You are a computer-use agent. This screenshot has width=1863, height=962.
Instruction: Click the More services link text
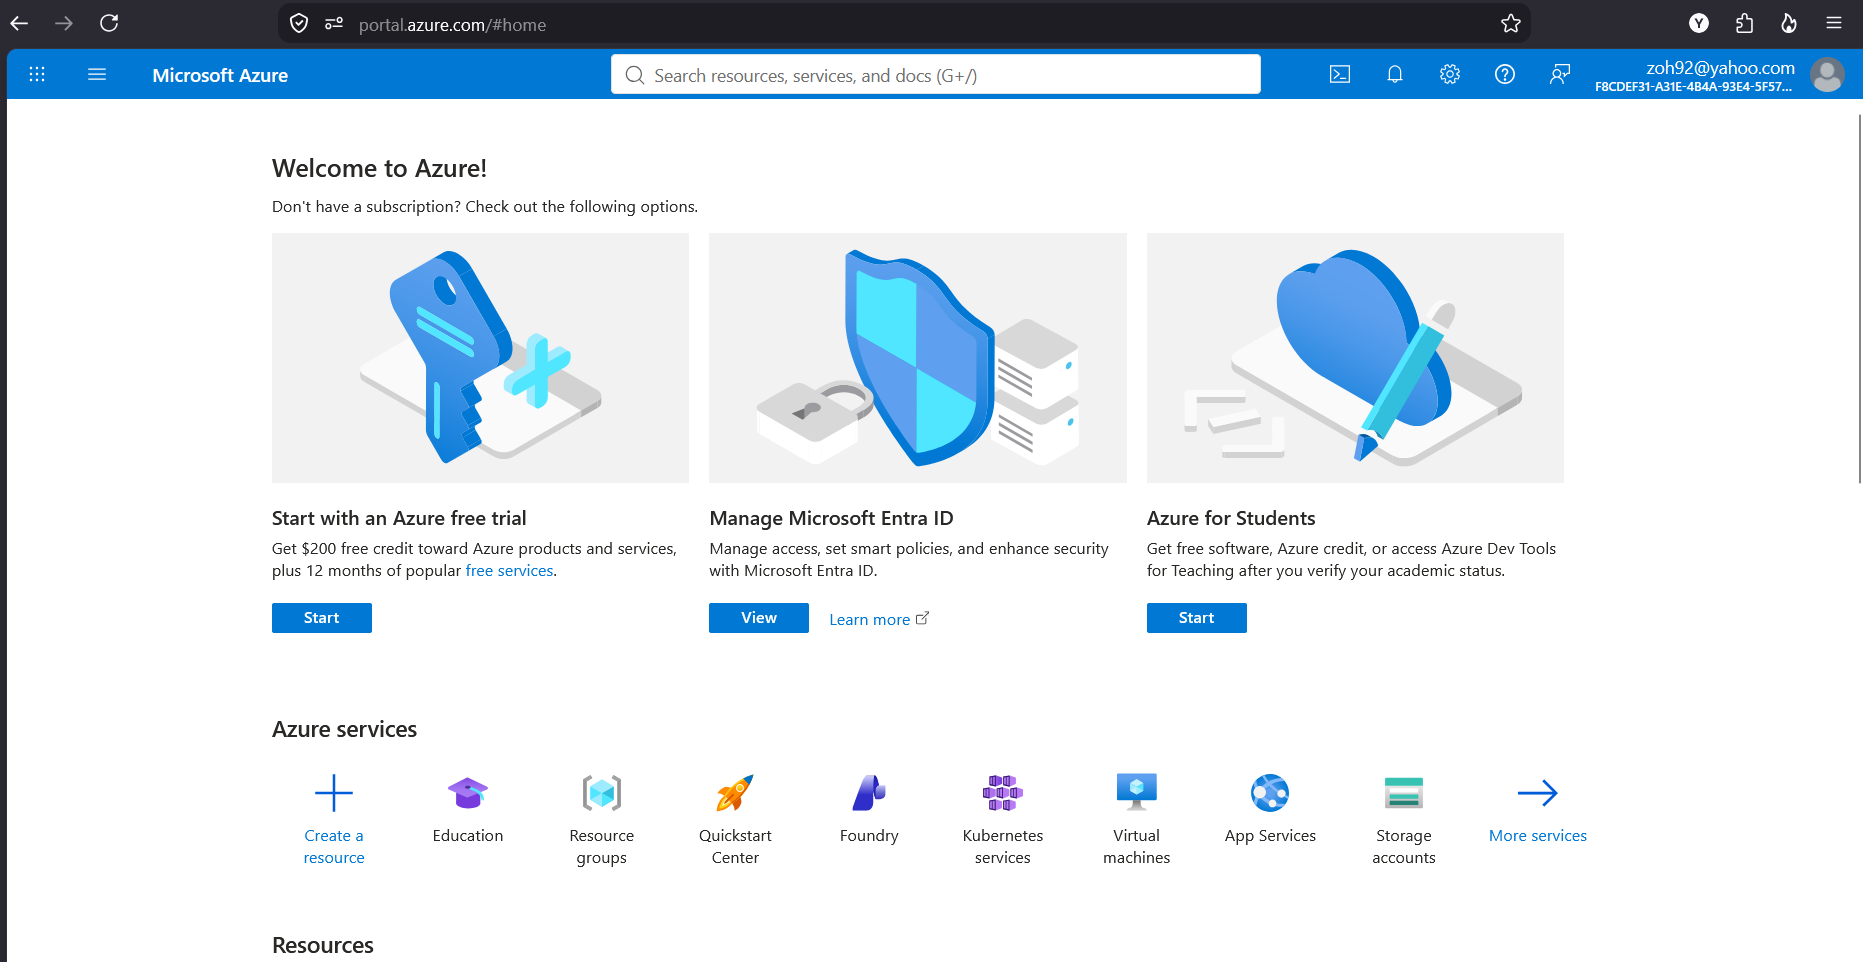pos(1538,836)
